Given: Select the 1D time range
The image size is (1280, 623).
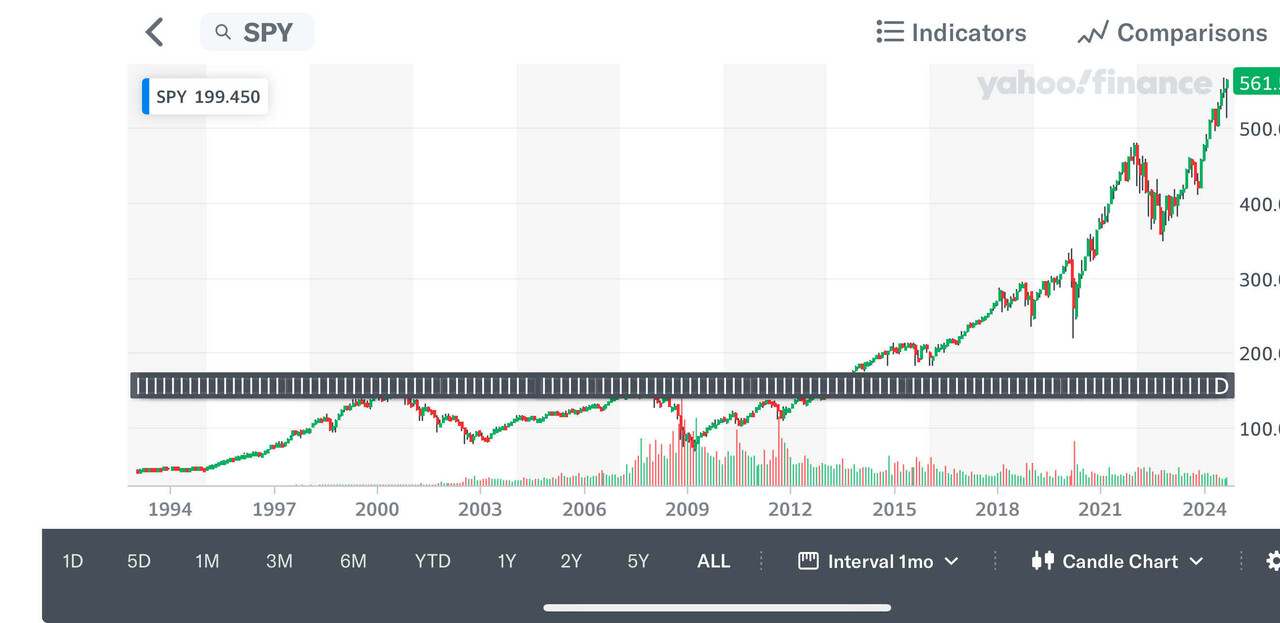Looking at the screenshot, I should click(72, 561).
